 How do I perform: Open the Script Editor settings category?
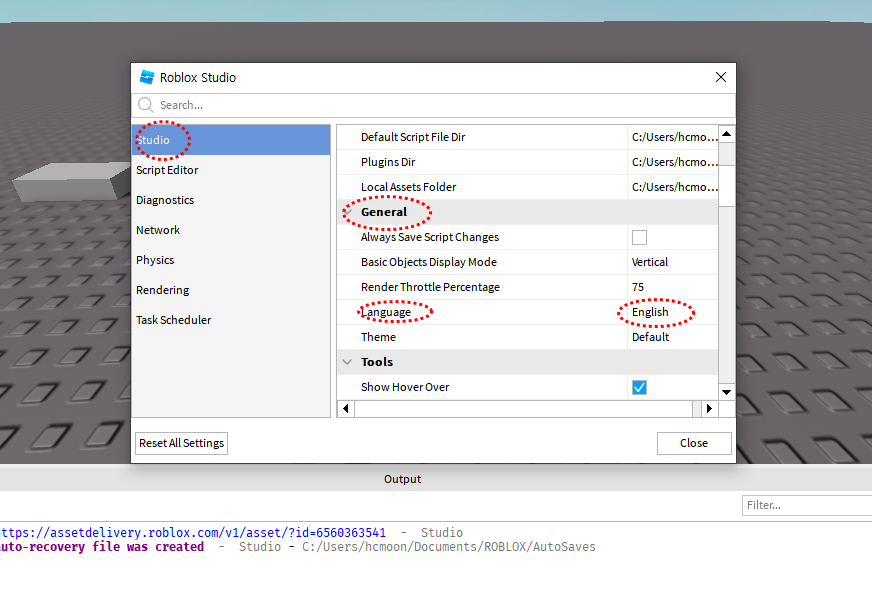pos(231,170)
